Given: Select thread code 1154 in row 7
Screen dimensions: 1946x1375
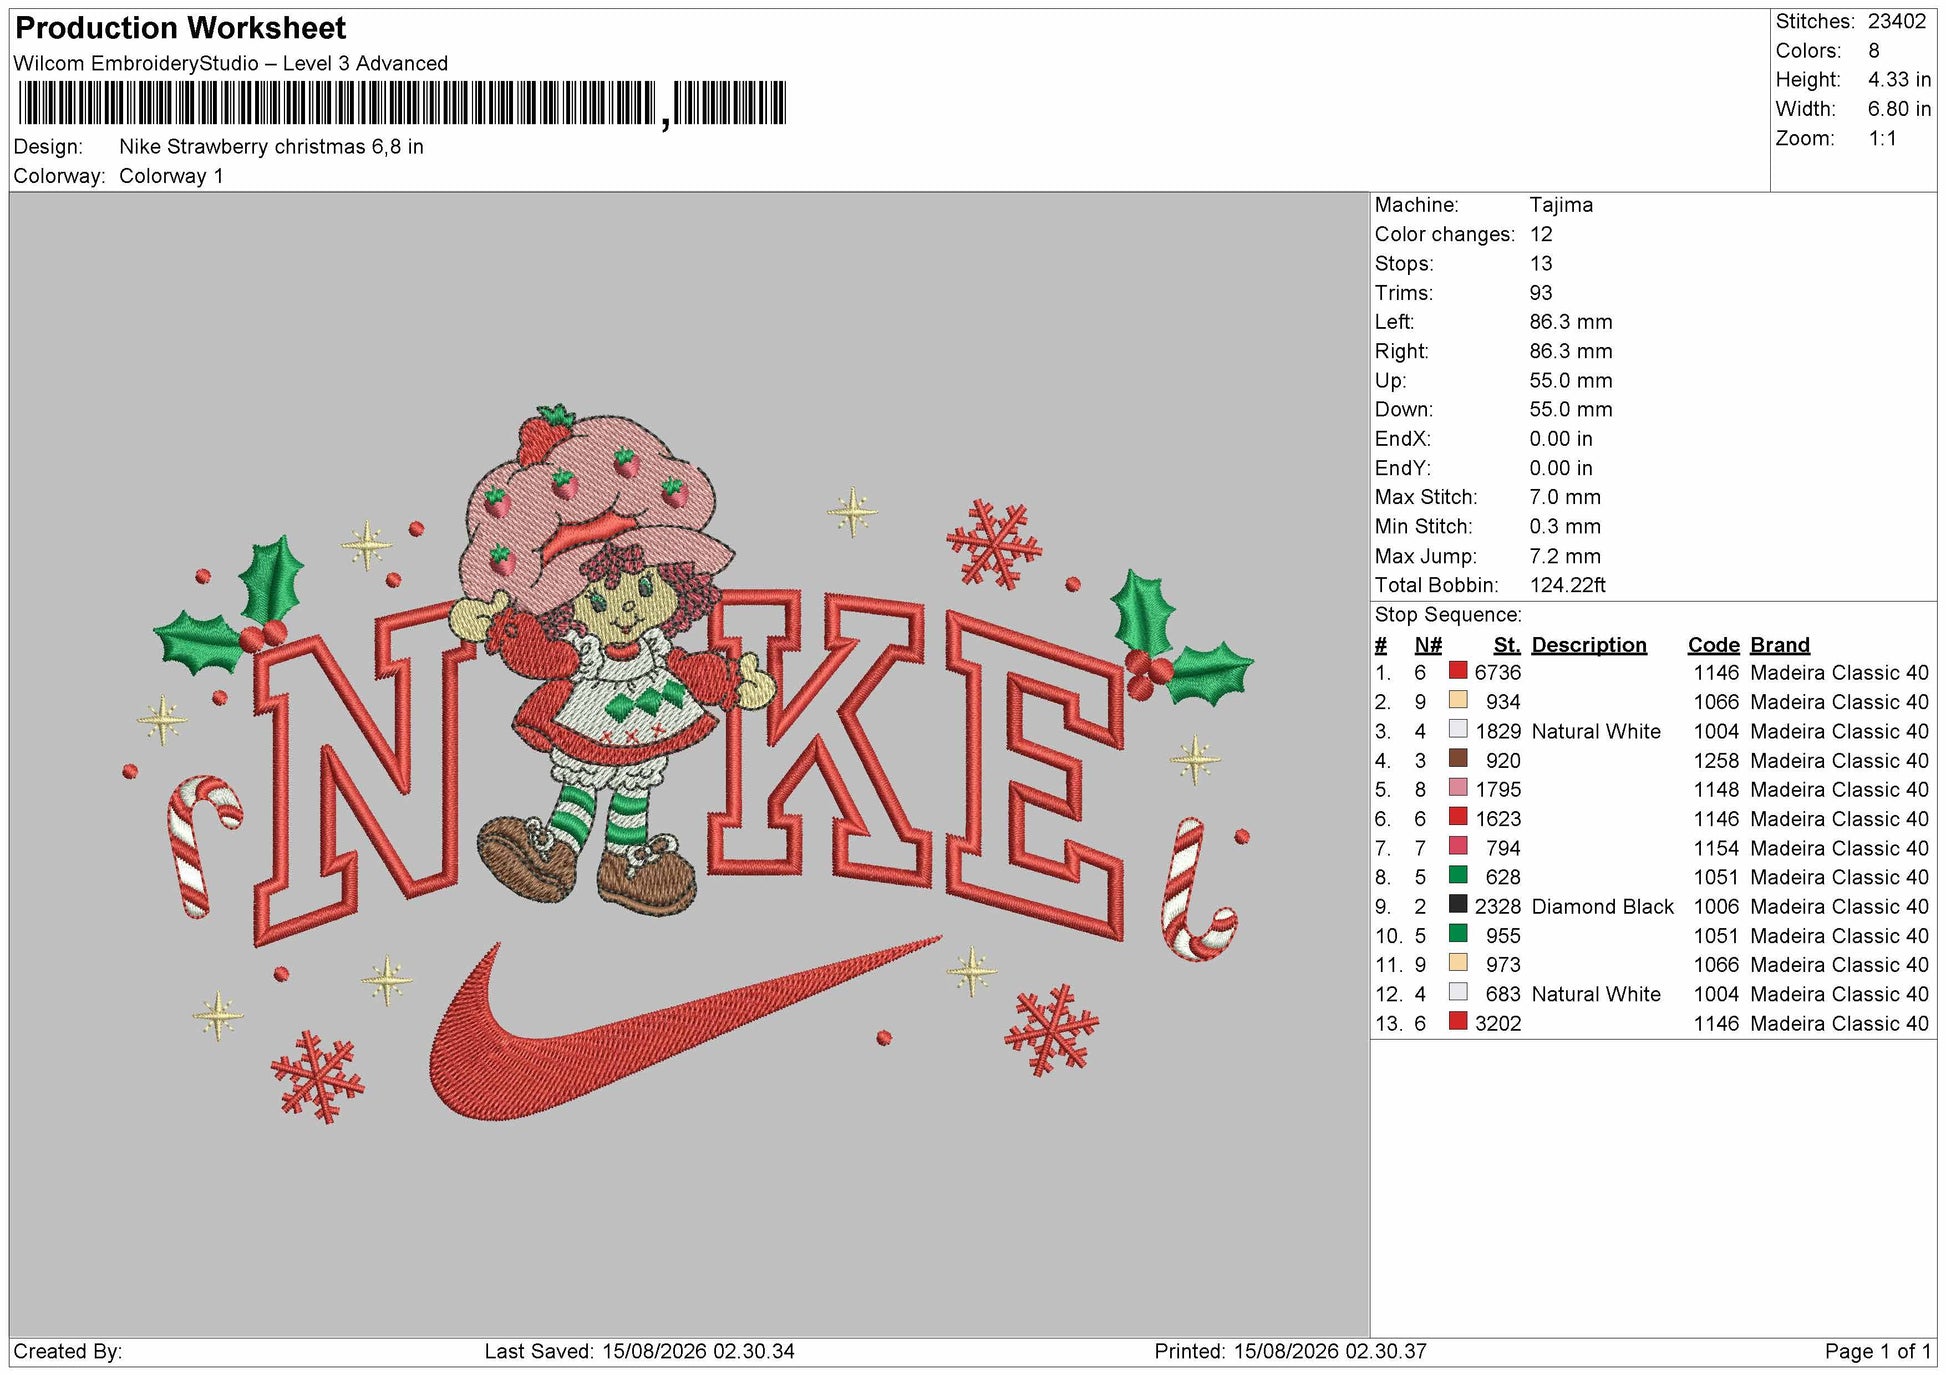Looking at the screenshot, I should (1716, 848).
